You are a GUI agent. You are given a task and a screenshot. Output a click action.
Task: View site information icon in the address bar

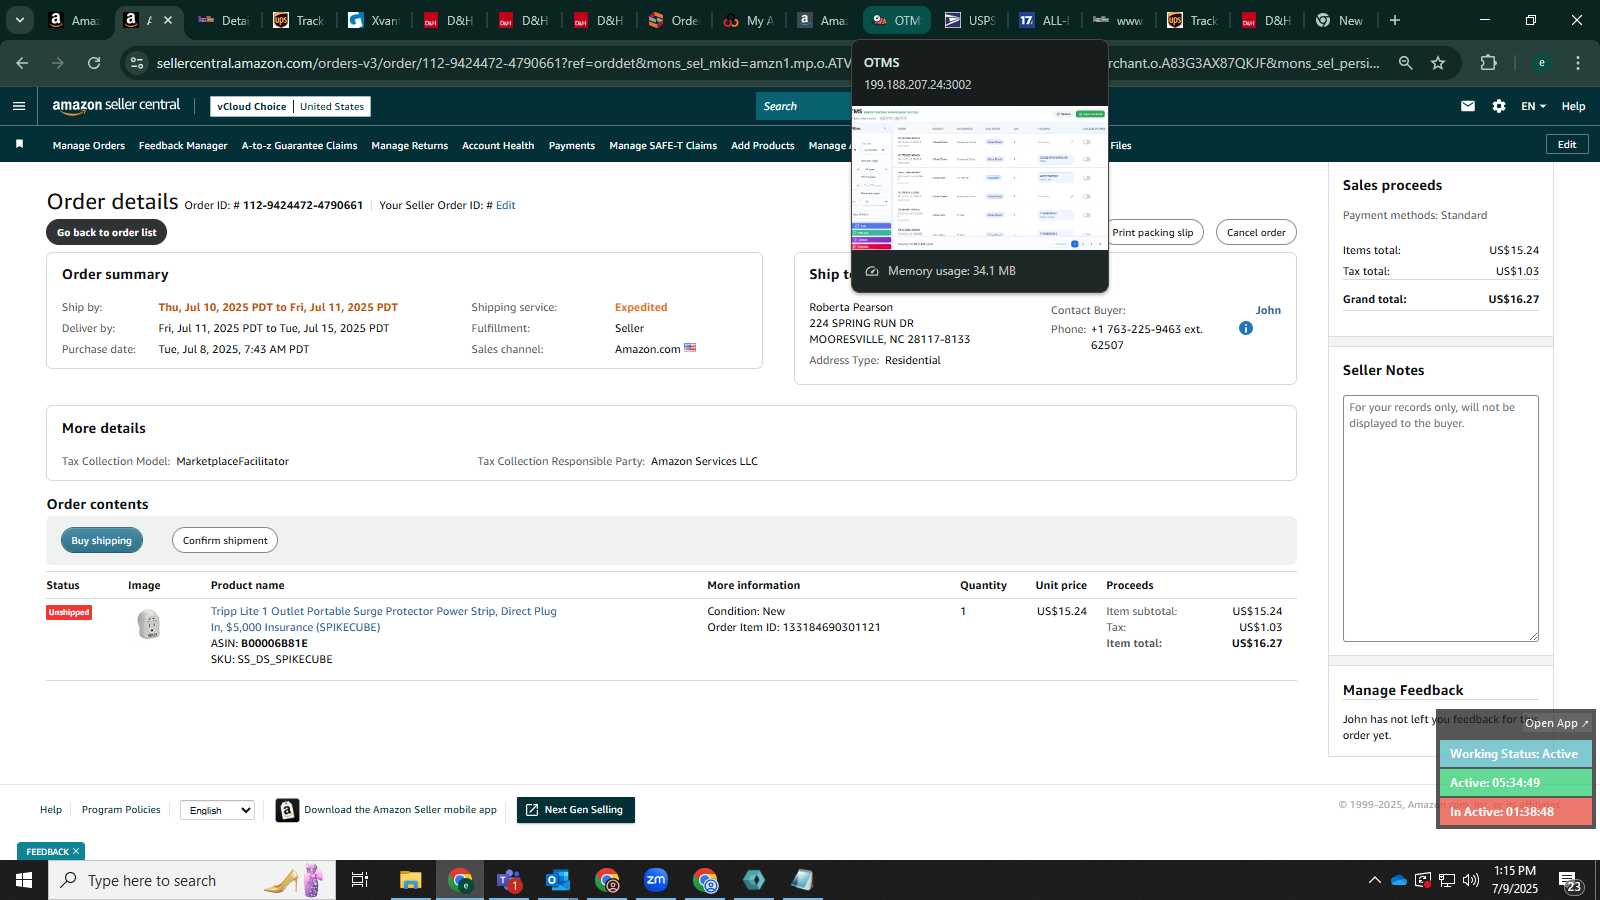coord(137,63)
